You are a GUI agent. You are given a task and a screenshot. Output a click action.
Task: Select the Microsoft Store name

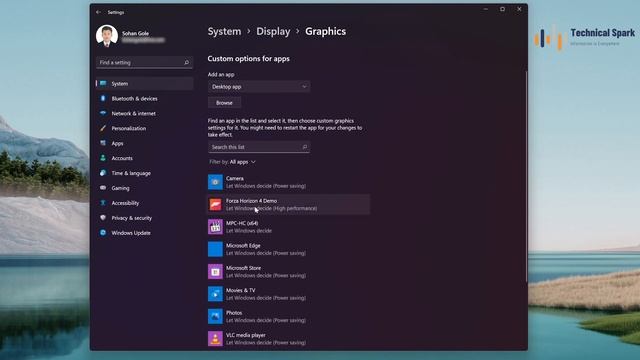point(243,268)
